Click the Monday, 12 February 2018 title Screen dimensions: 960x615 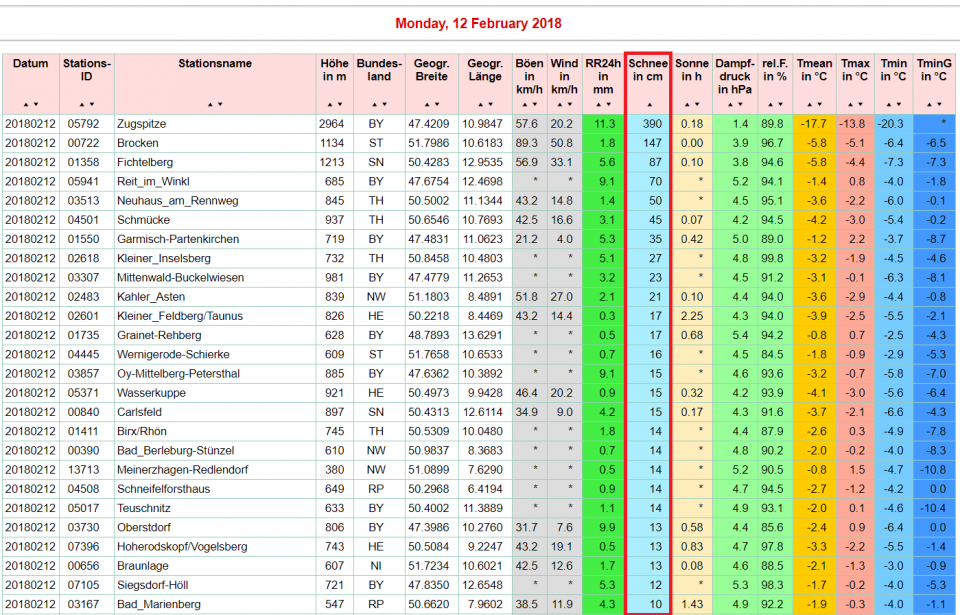(x=478, y=23)
